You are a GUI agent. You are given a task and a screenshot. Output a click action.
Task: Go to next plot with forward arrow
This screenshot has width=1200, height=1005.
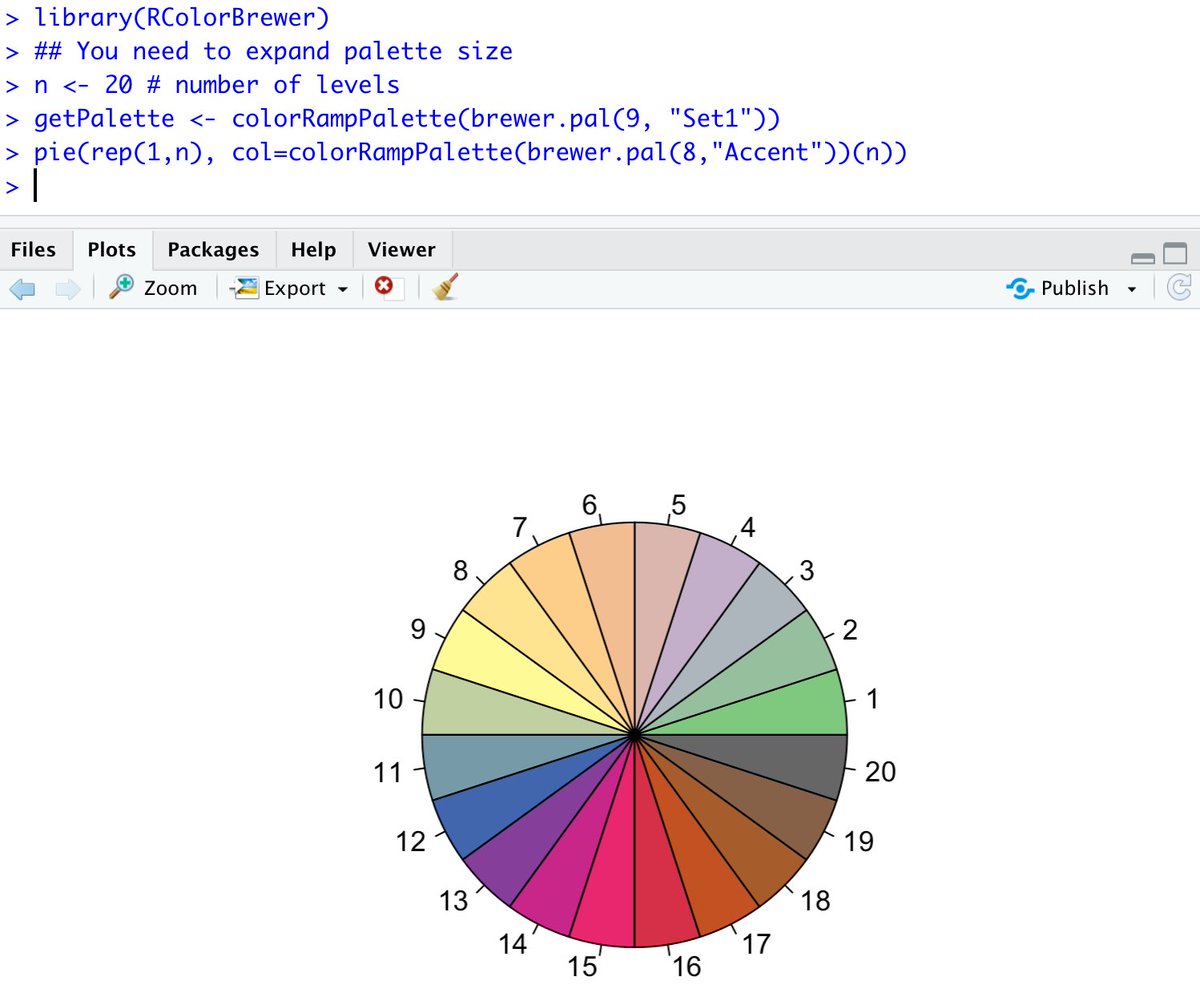[x=68, y=289]
